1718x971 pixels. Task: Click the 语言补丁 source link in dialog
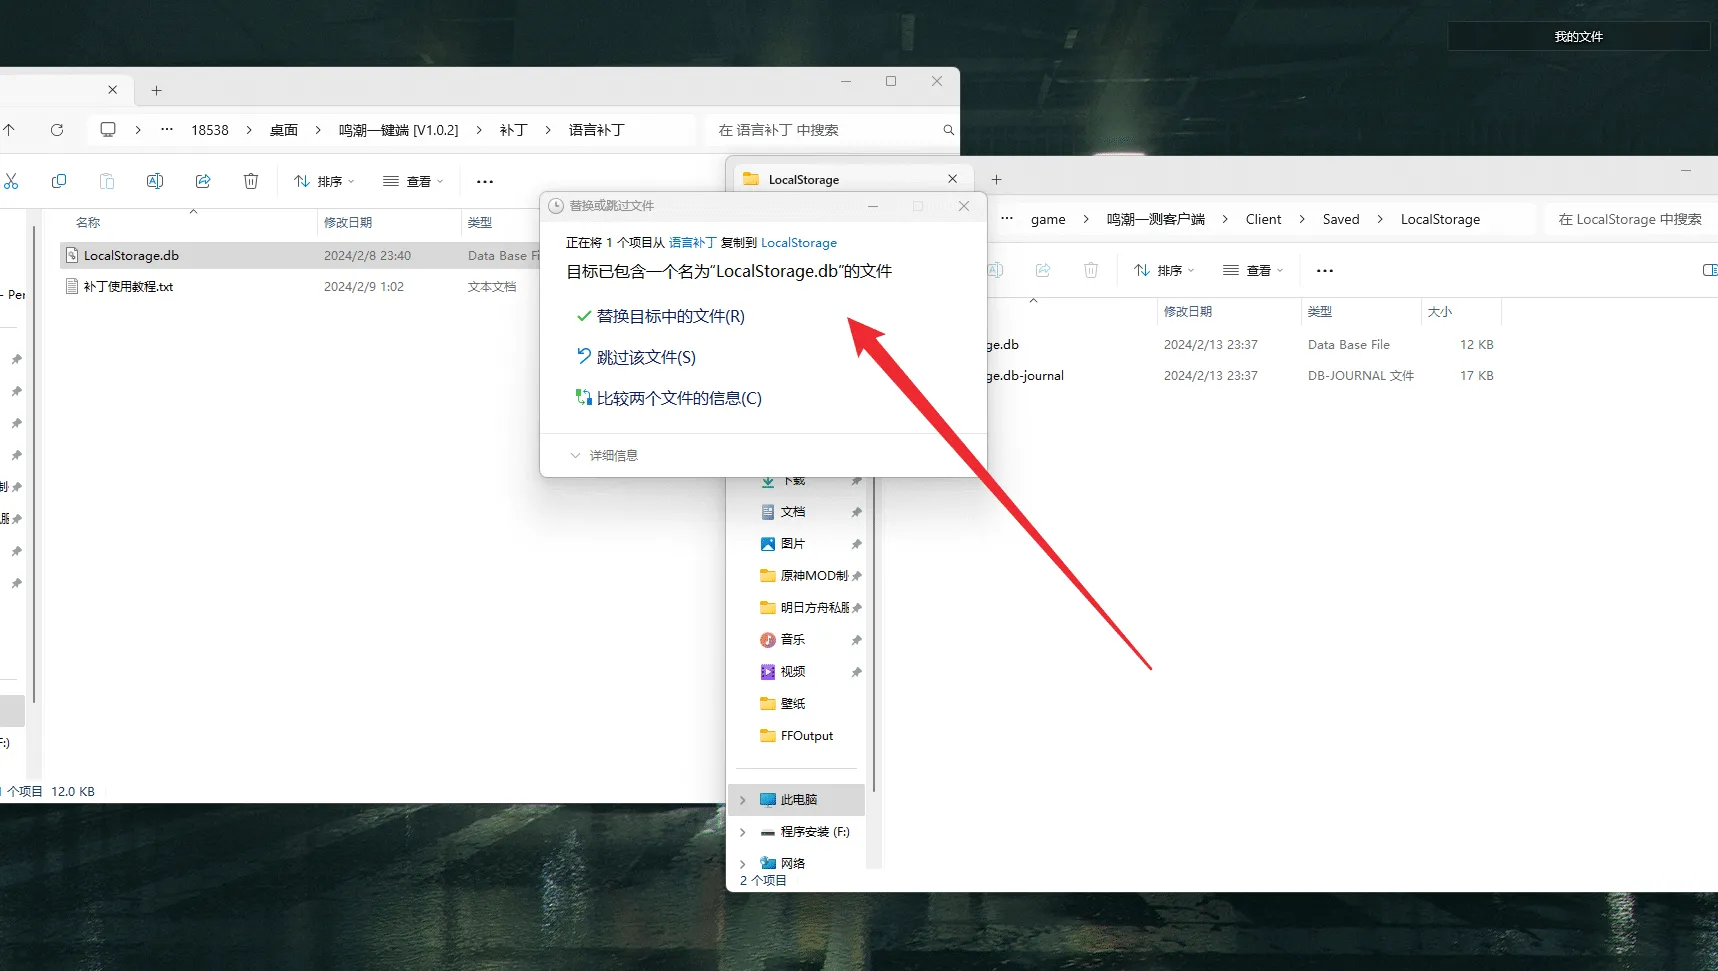[692, 243]
